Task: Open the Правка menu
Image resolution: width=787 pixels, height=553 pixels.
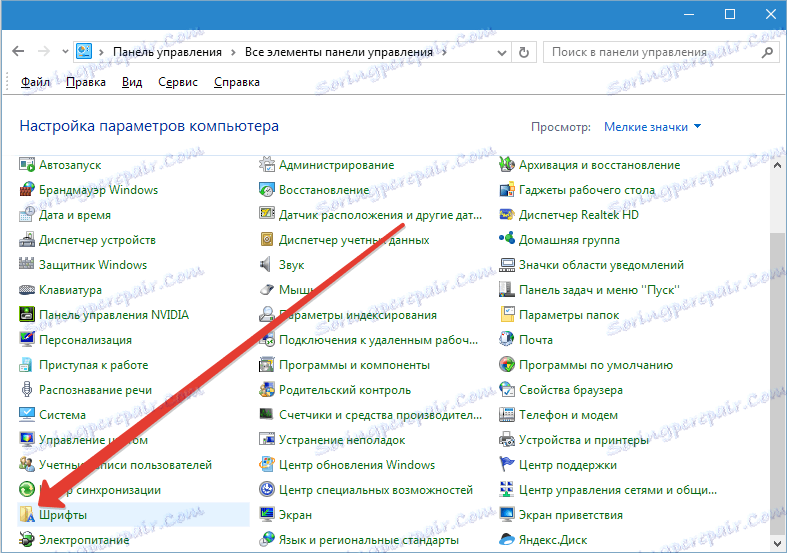Action: point(86,82)
